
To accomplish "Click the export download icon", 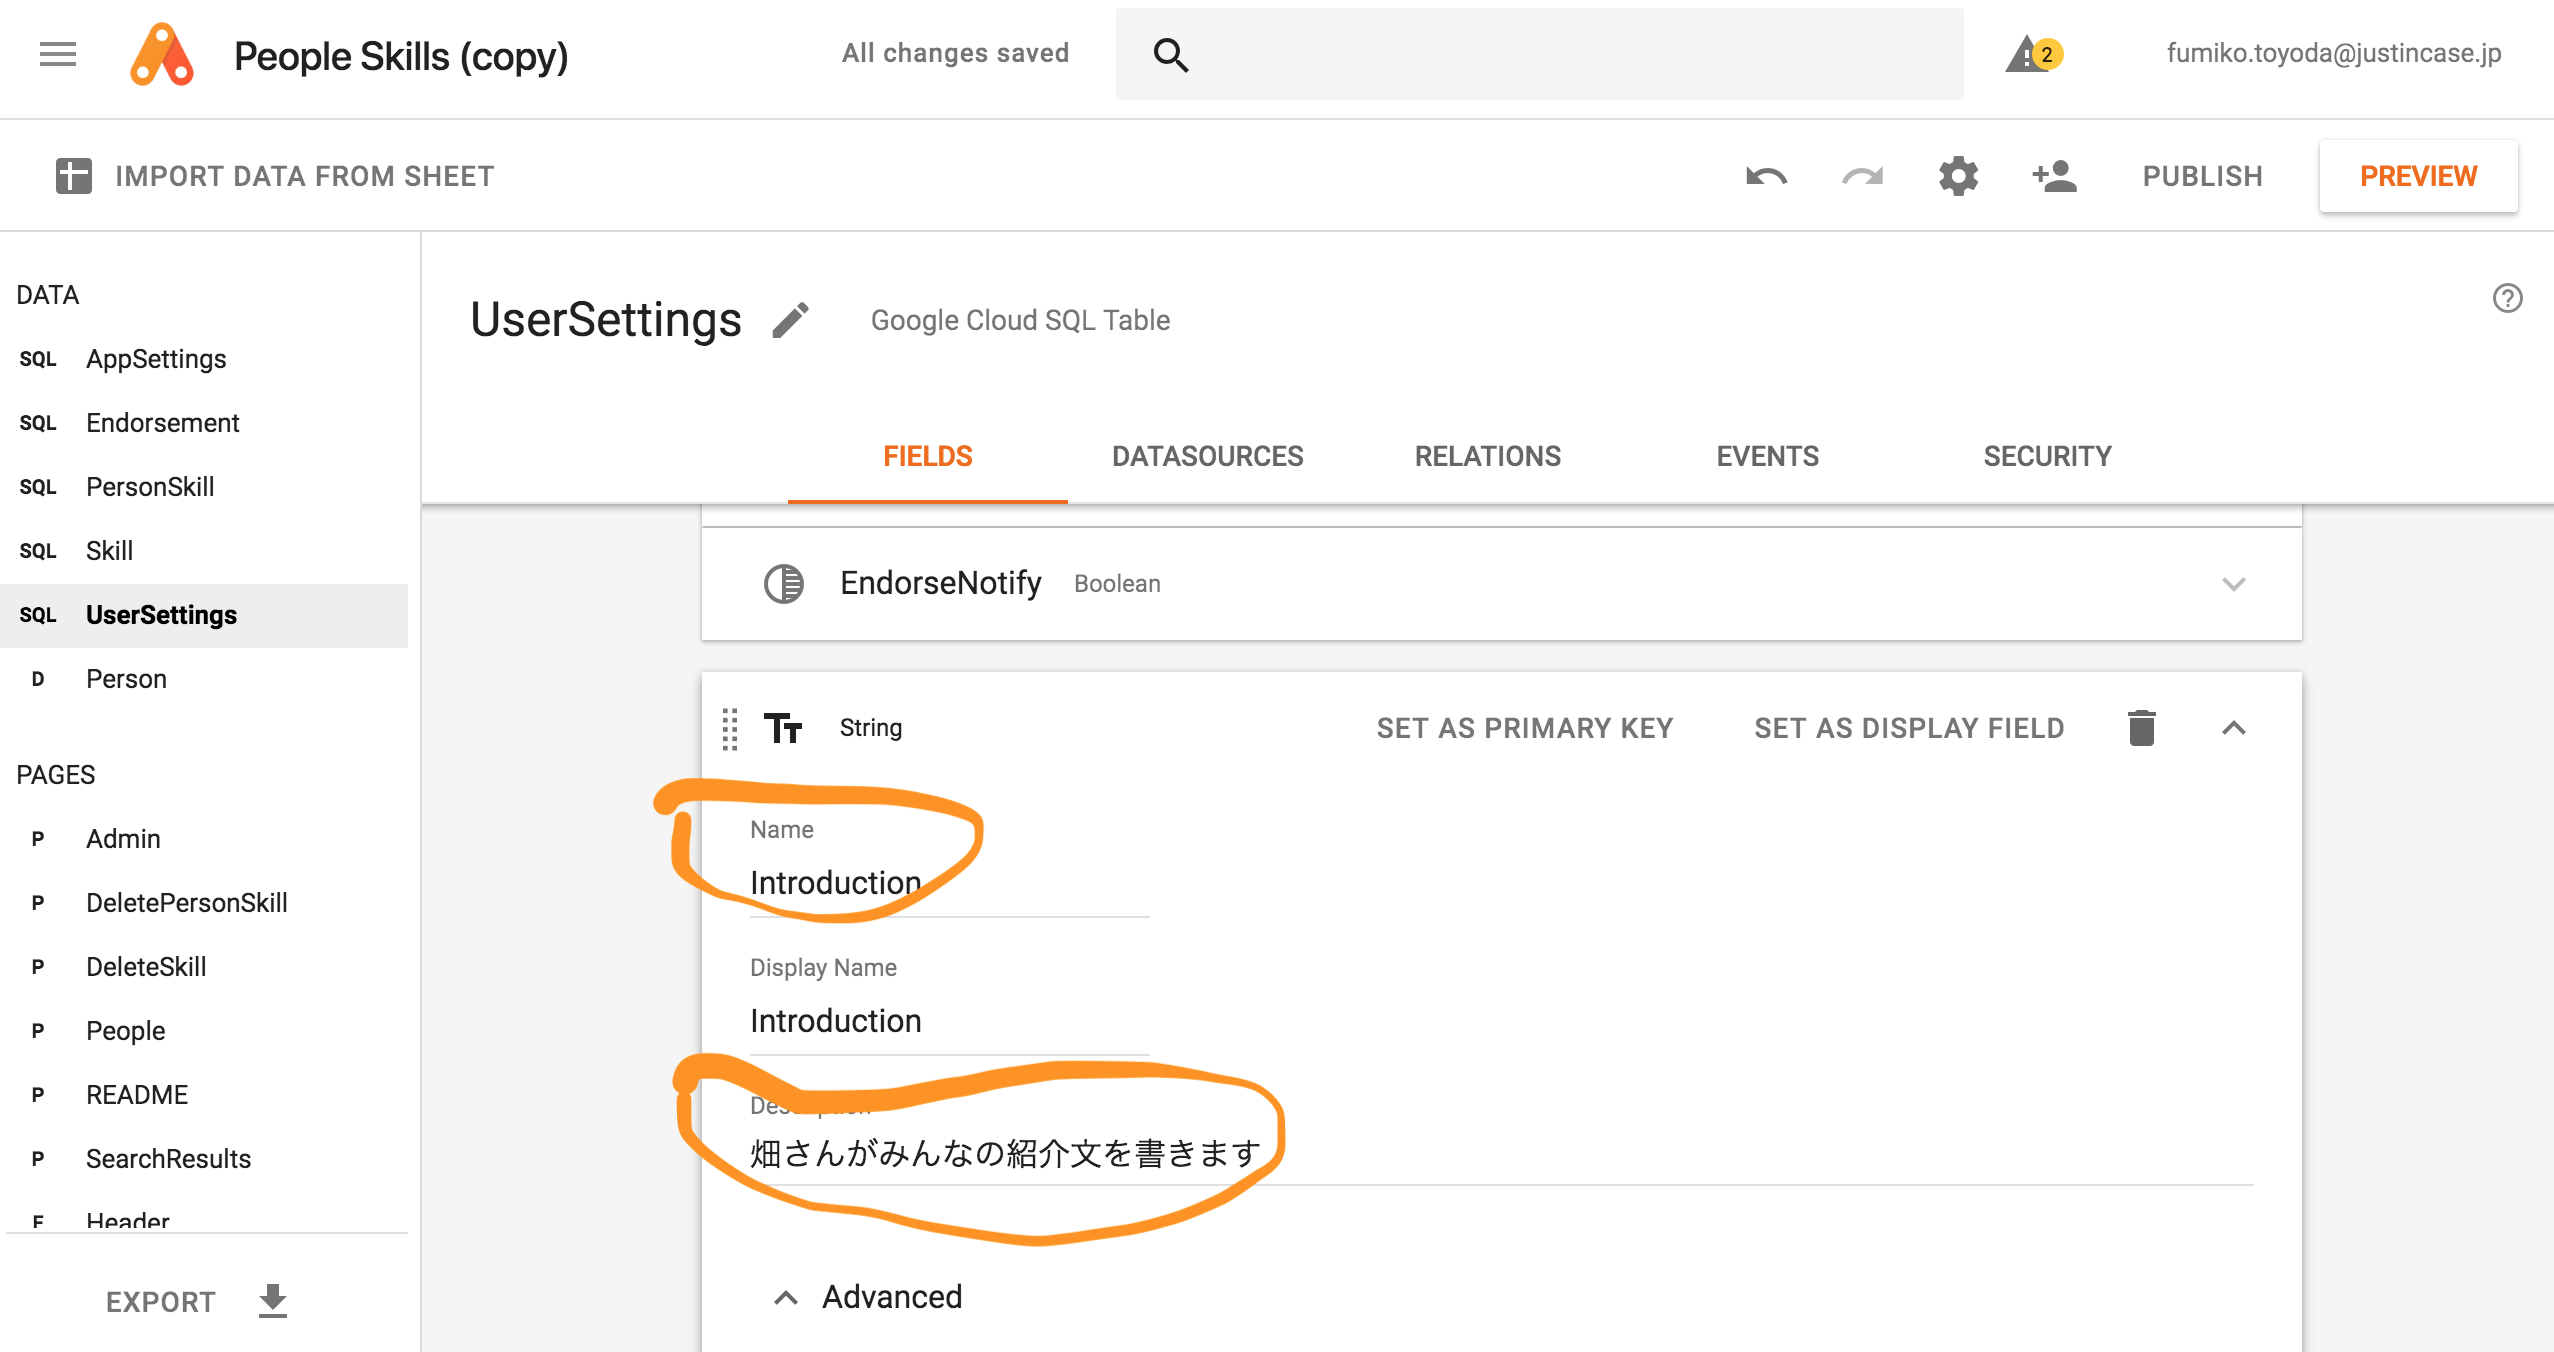I will [x=272, y=1301].
